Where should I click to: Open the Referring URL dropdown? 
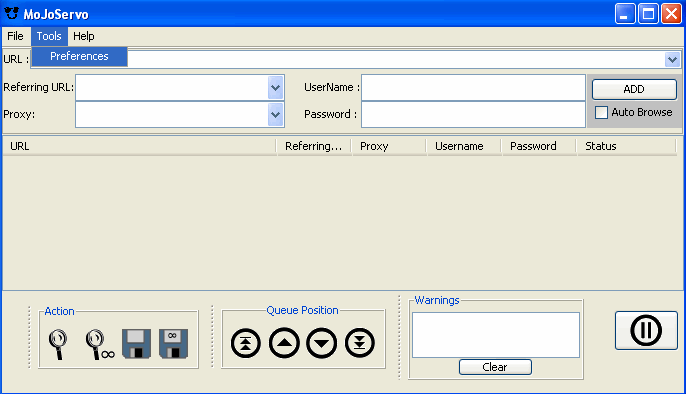coord(275,87)
